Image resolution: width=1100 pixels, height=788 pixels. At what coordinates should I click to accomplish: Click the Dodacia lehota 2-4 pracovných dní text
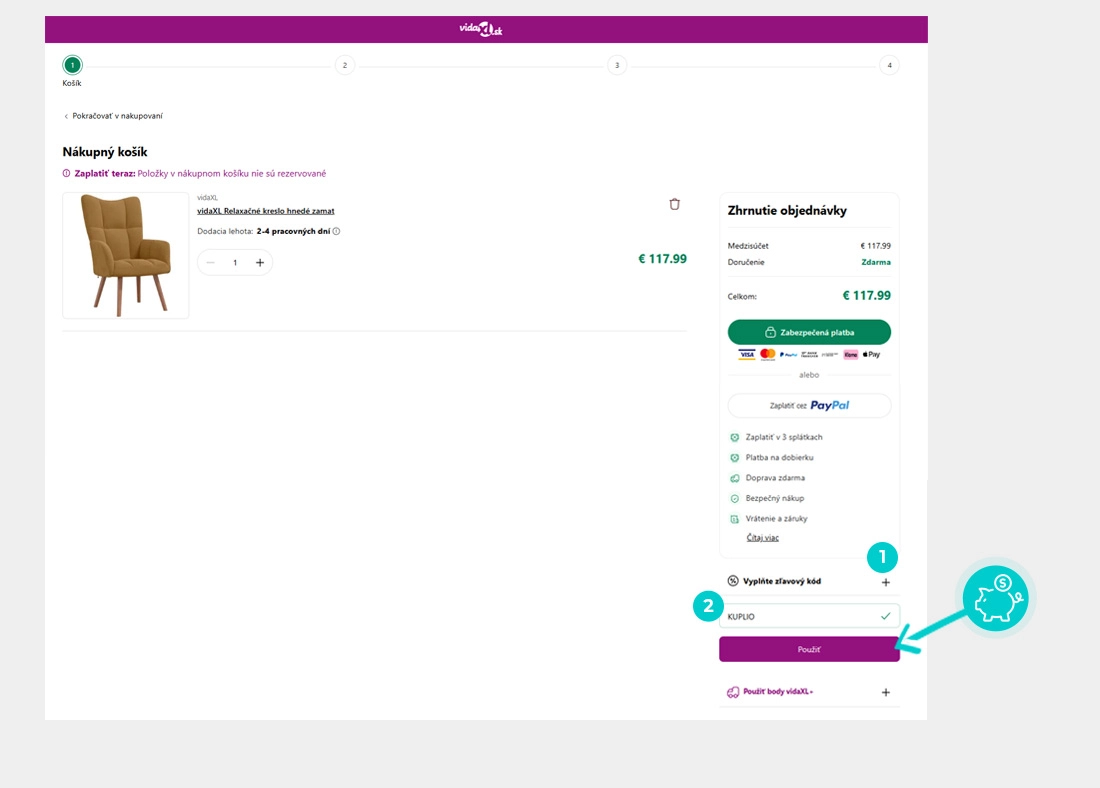[264, 231]
